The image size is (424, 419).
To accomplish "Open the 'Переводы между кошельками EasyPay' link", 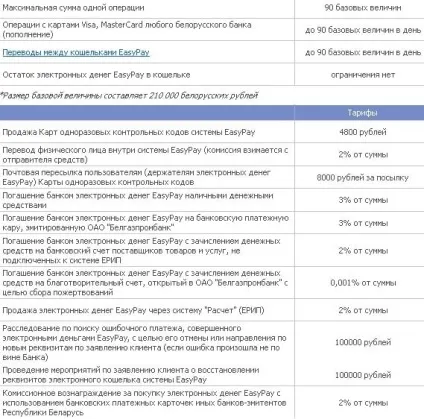I will tap(76, 52).
